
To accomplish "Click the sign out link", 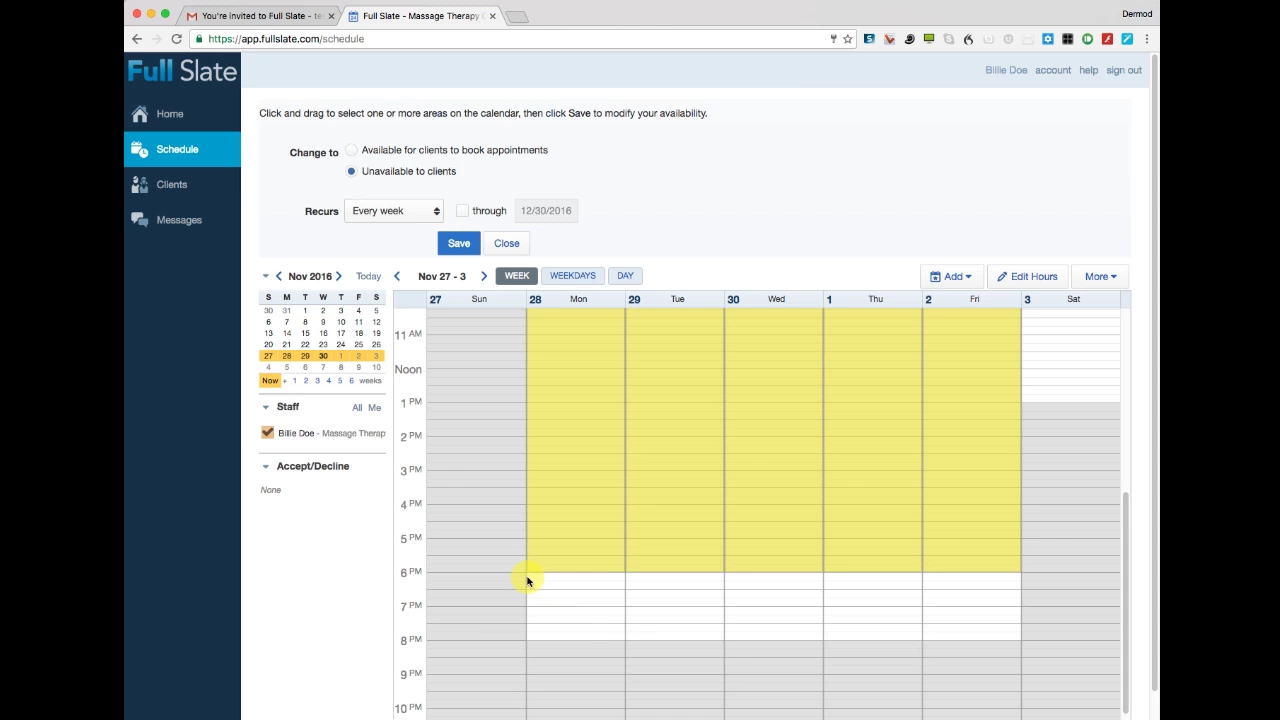I will click(1124, 71).
